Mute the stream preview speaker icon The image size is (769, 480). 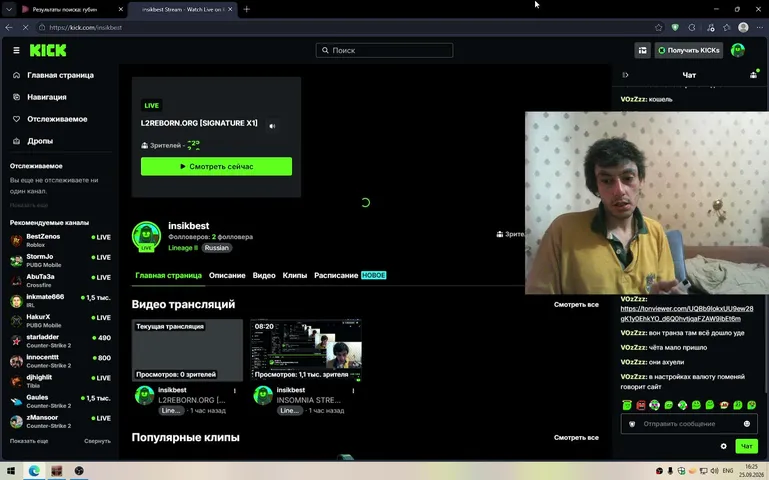pyautogui.click(x=272, y=126)
